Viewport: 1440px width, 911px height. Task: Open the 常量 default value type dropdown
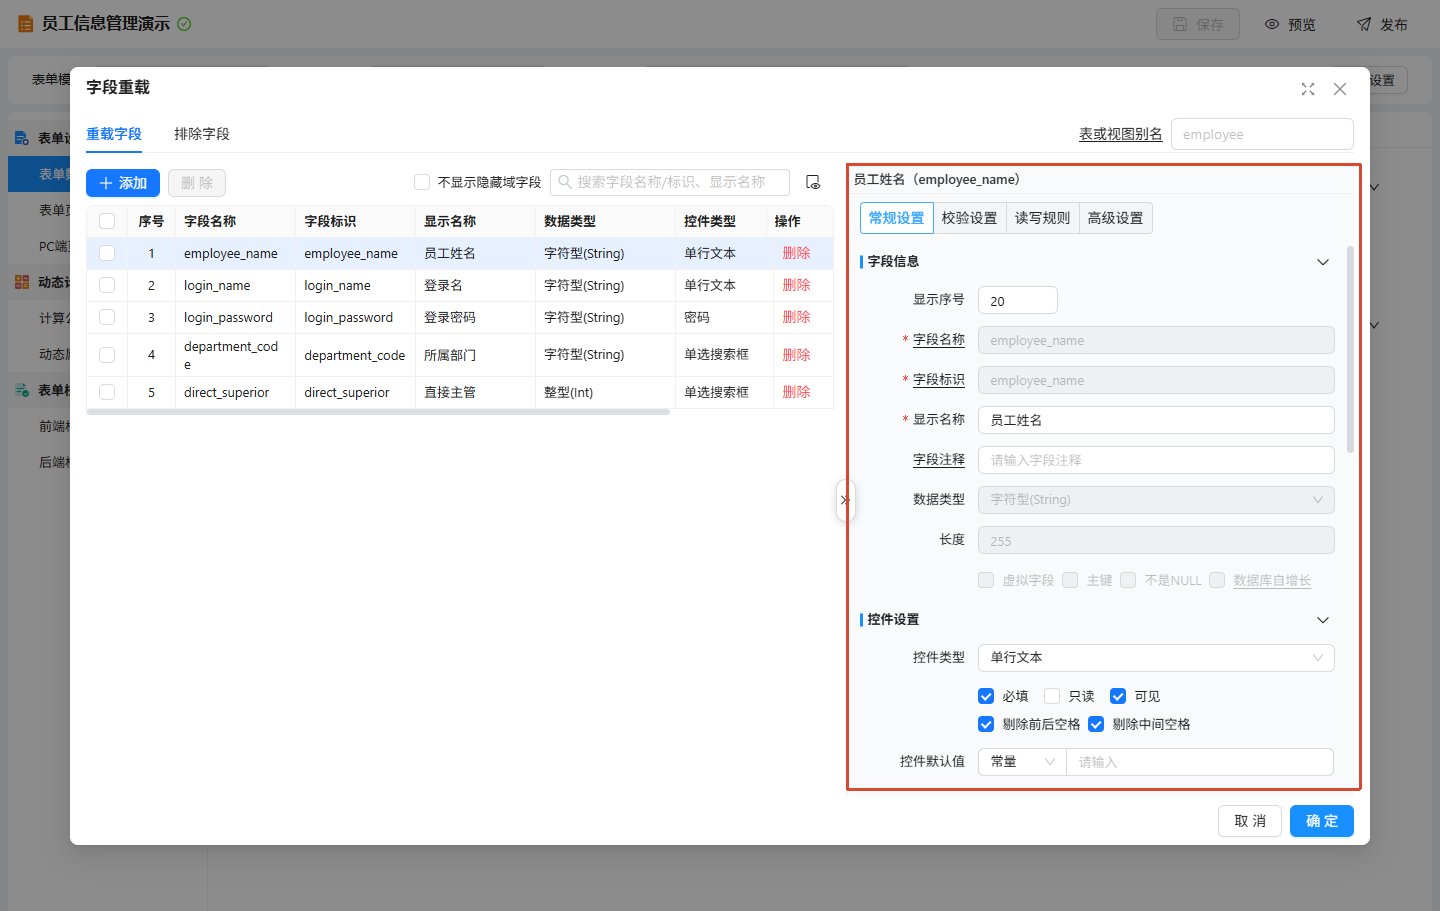[x=1022, y=762]
